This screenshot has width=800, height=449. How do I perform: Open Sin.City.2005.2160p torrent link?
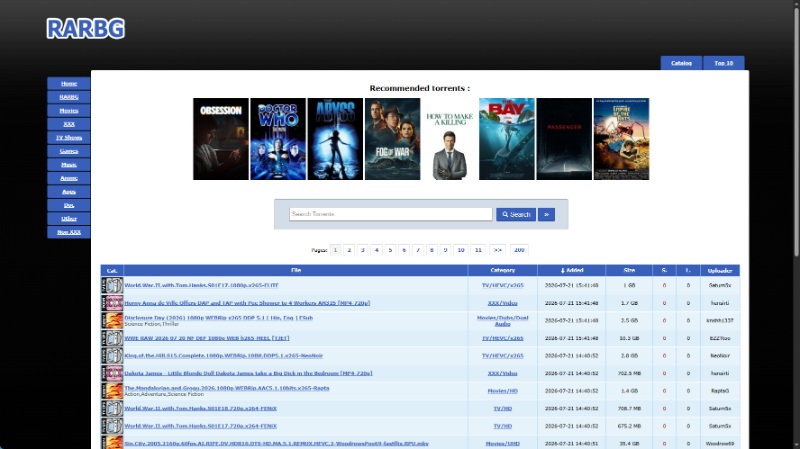click(277, 443)
